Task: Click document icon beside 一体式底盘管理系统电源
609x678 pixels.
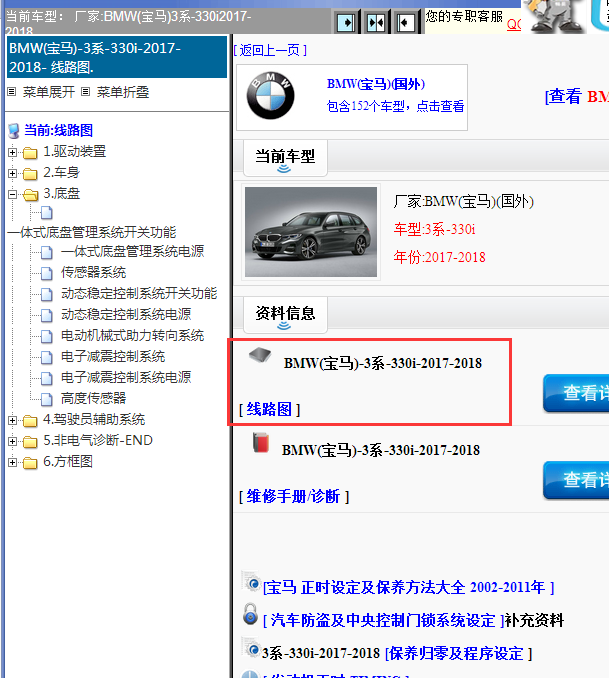Action: click(47, 252)
